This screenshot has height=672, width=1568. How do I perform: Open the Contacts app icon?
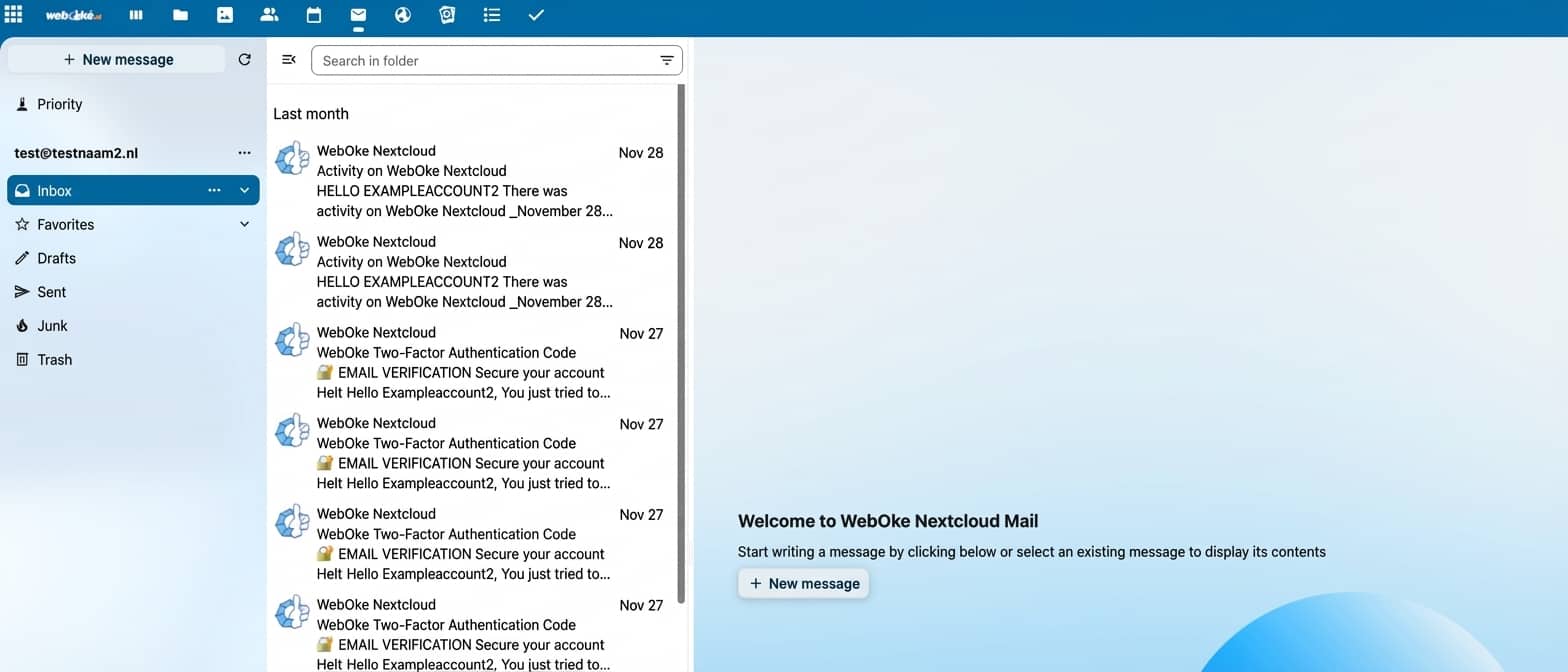coord(269,15)
